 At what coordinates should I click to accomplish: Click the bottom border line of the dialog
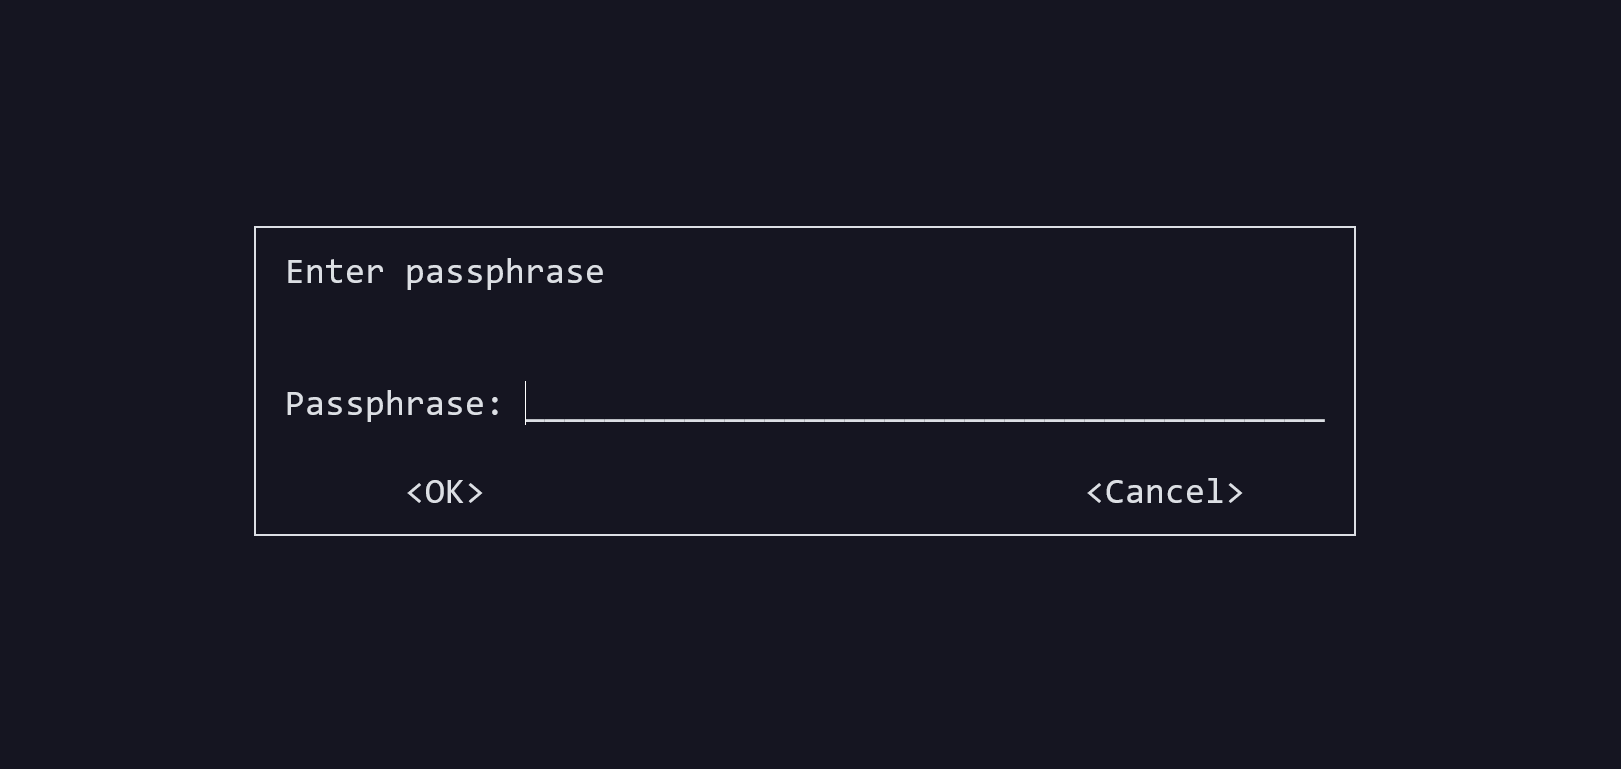point(805,535)
